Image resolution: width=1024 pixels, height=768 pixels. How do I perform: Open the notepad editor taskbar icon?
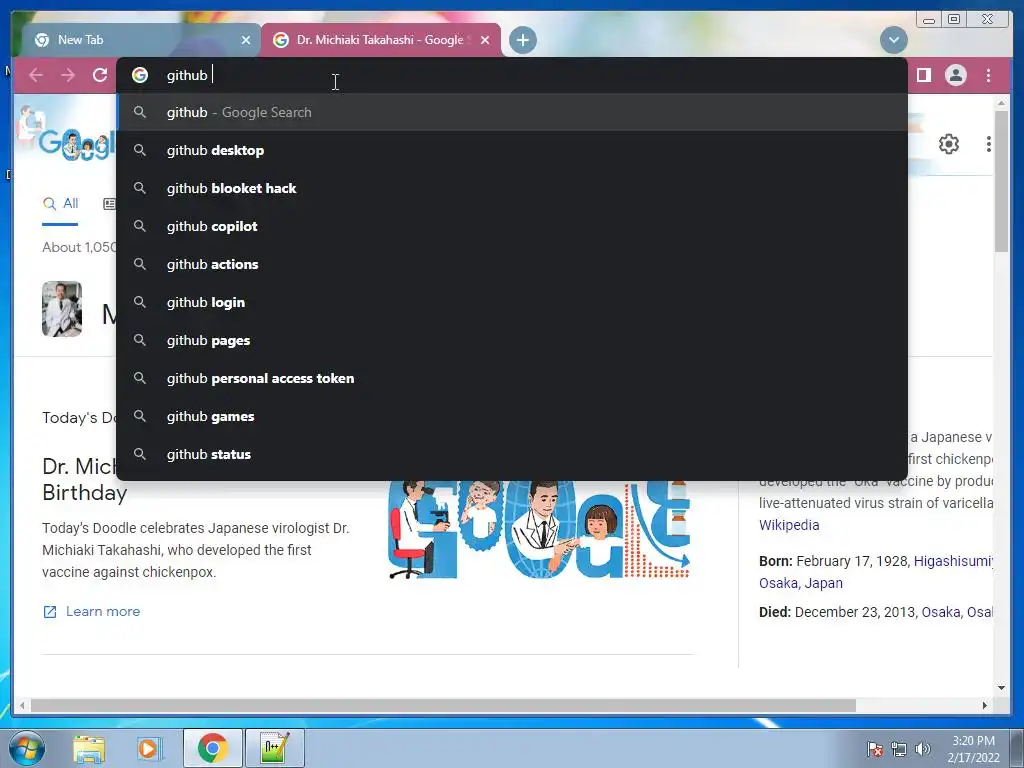(274, 748)
